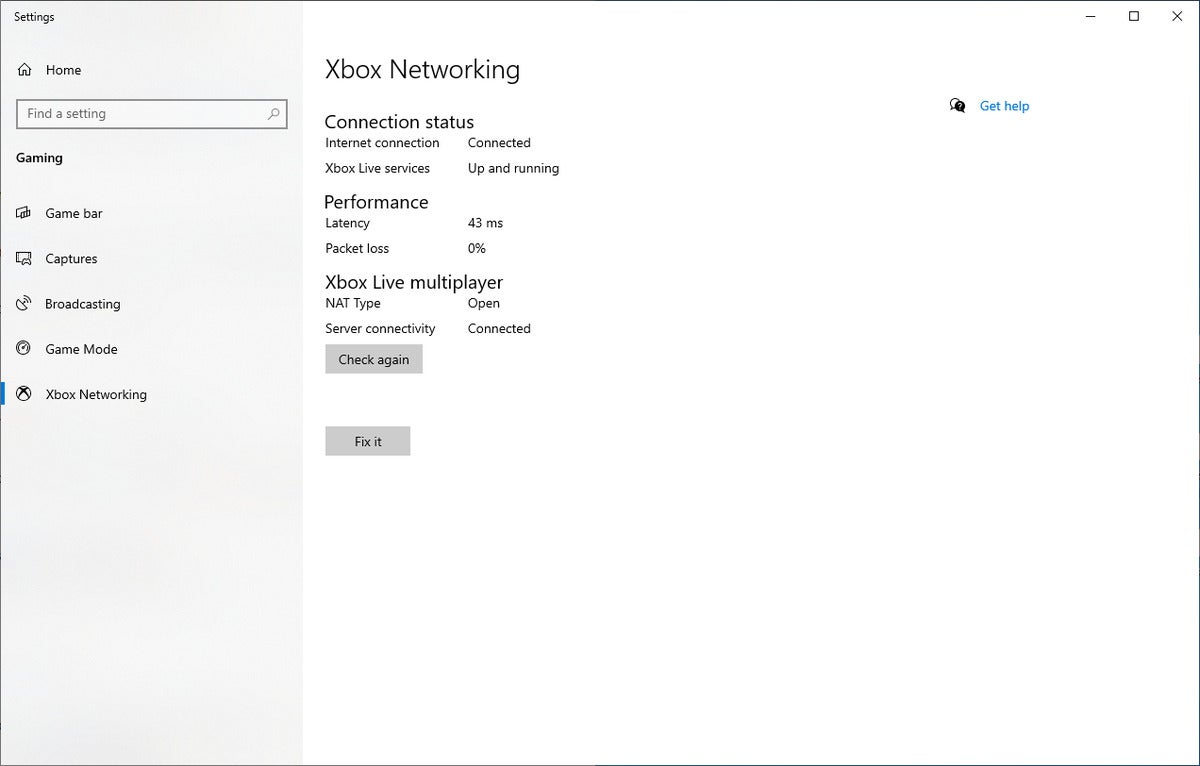Close the Settings window
The width and height of the screenshot is (1200, 766).
[x=1177, y=16]
